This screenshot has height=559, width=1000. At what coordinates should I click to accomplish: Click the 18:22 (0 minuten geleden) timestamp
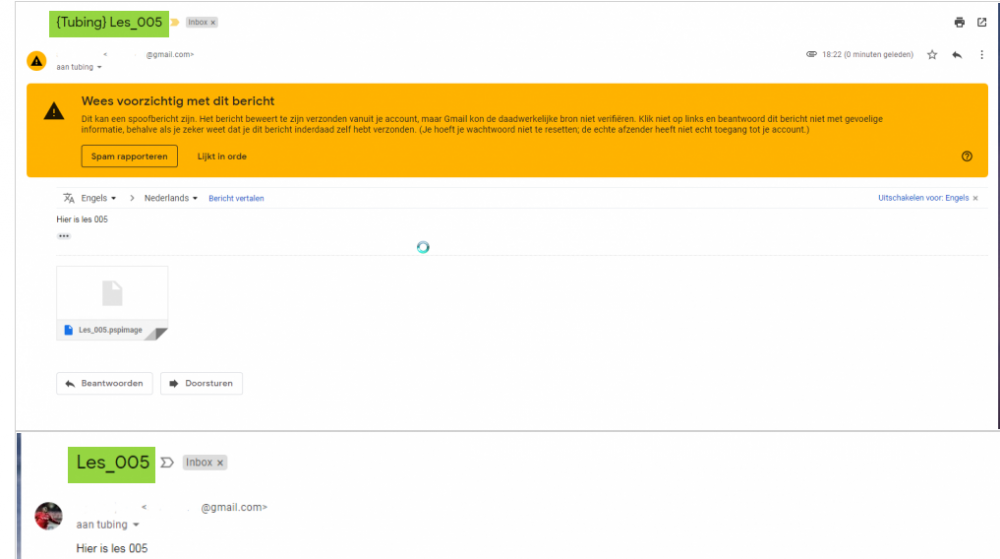pyautogui.click(x=867, y=55)
